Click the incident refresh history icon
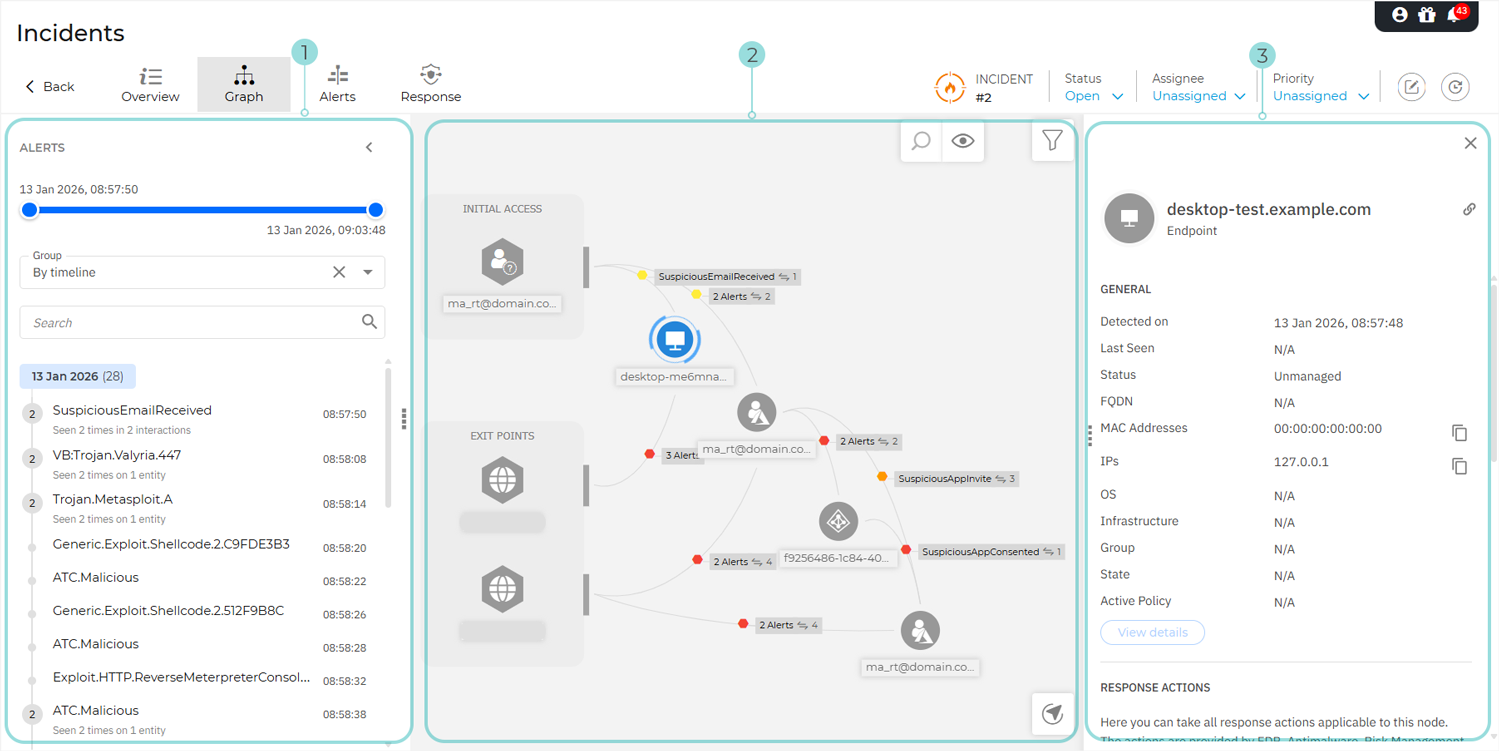Screen dimensions: 1499x751 pos(1455,87)
